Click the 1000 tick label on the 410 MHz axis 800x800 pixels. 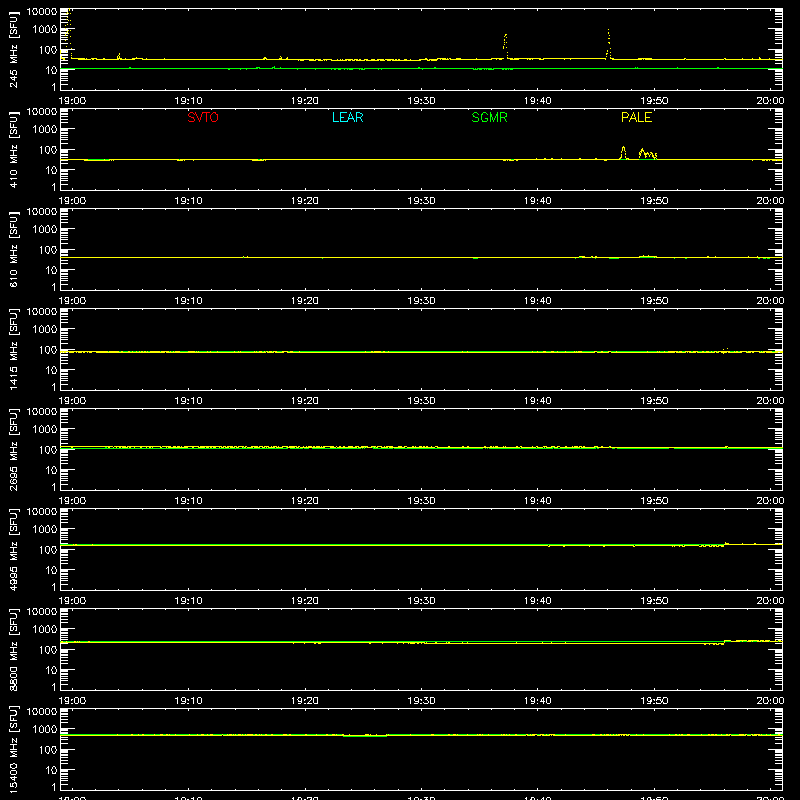tap(45, 129)
